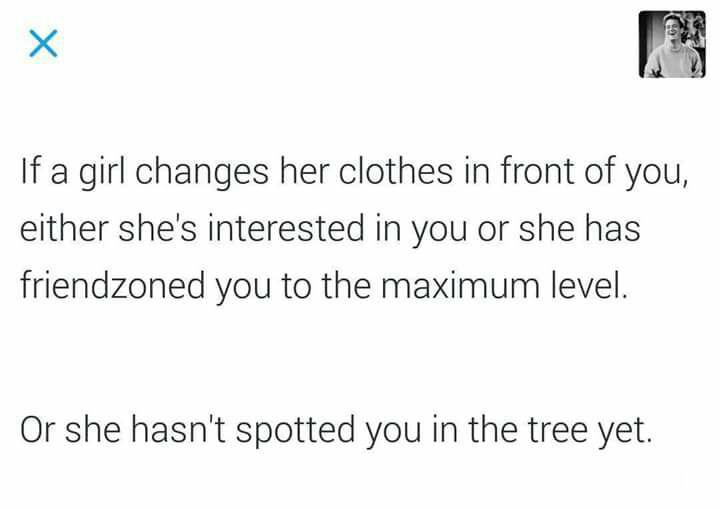Click the word "front" in the first line
Image resolution: width=720 pixels, height=509 pixels.
[x=537, y=172]
